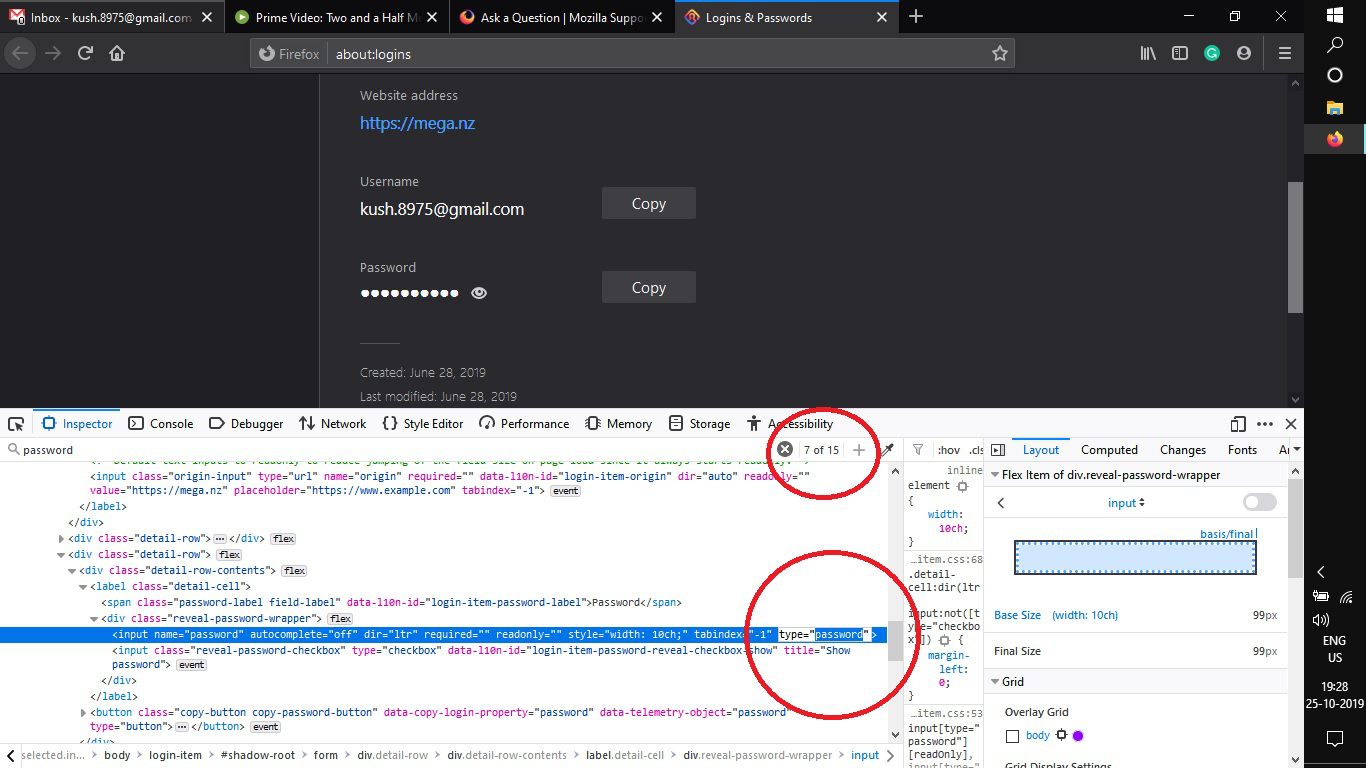Click the purple grid color swatch
The width and height of the screenshot is (1366, 768).
click(x=1078, y=736)
